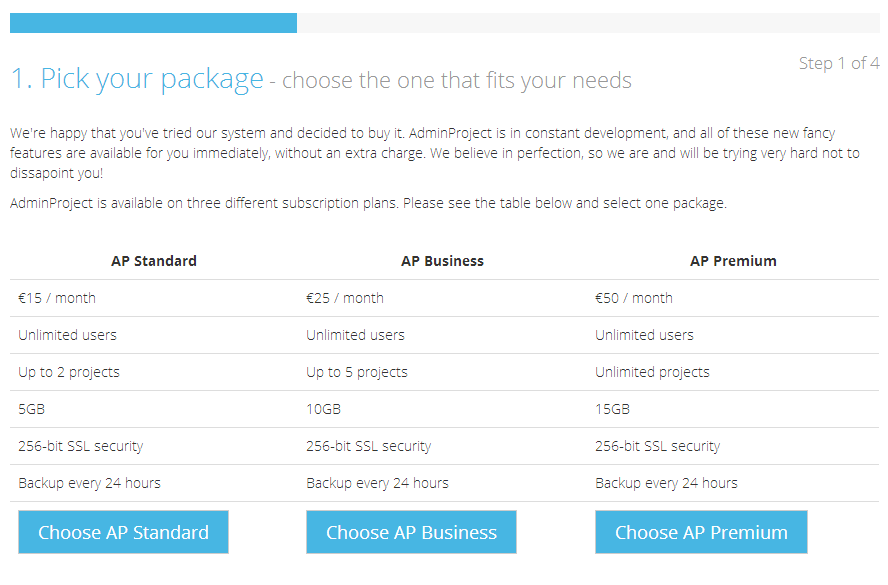Image resolution: width=888 pixels, height=585 pixels.
Task: Click the subscription plans description paragraph
Action: coord(368,203)
